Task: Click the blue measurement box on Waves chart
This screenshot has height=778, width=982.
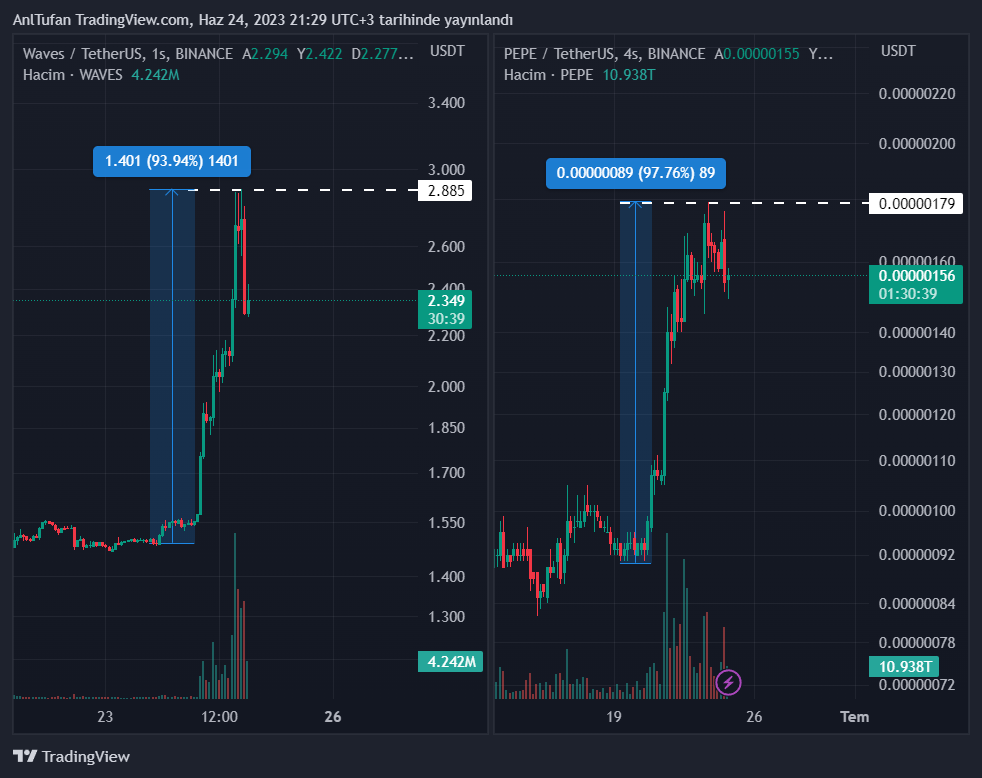Action: pos(172,366)
